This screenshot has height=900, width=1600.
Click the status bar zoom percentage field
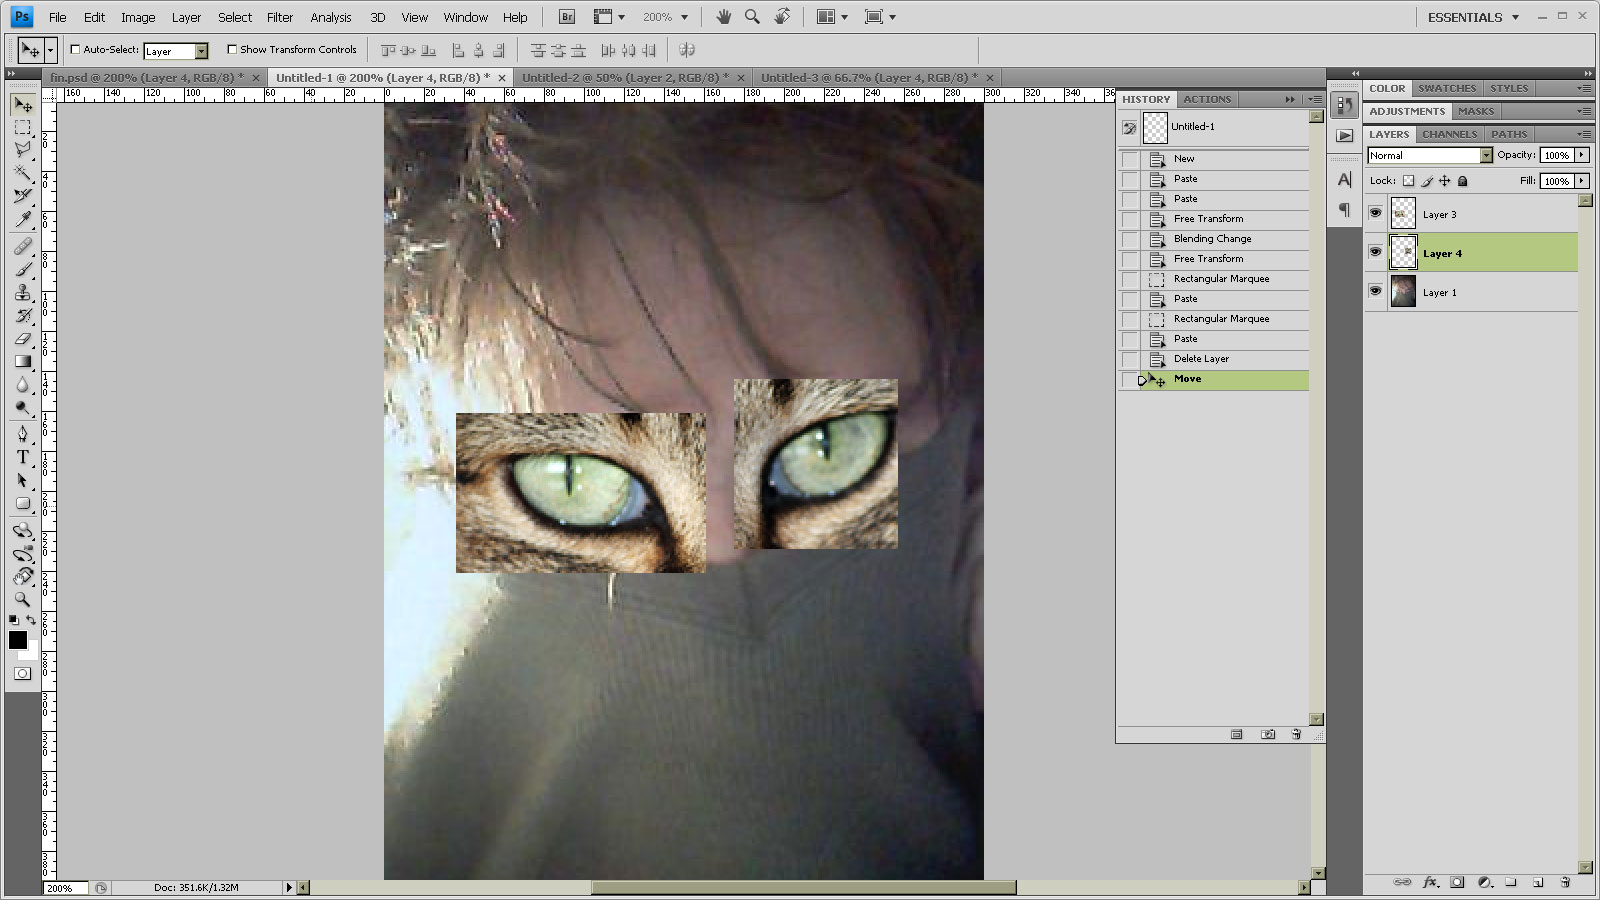66,888
